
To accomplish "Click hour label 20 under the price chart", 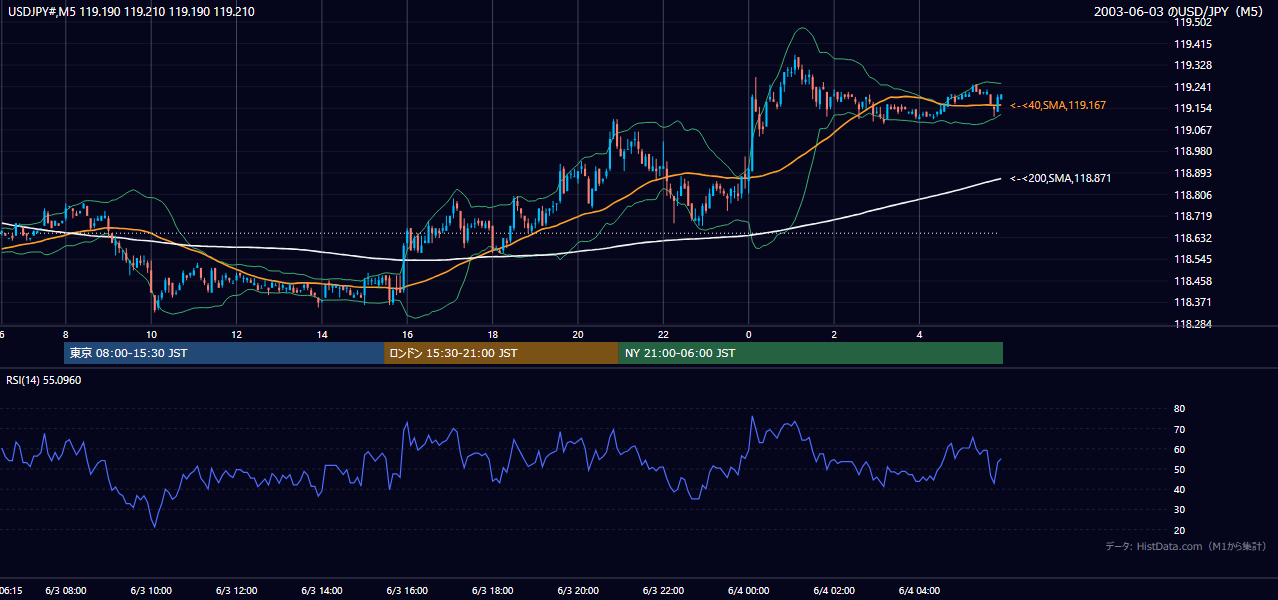I will 578,334.
